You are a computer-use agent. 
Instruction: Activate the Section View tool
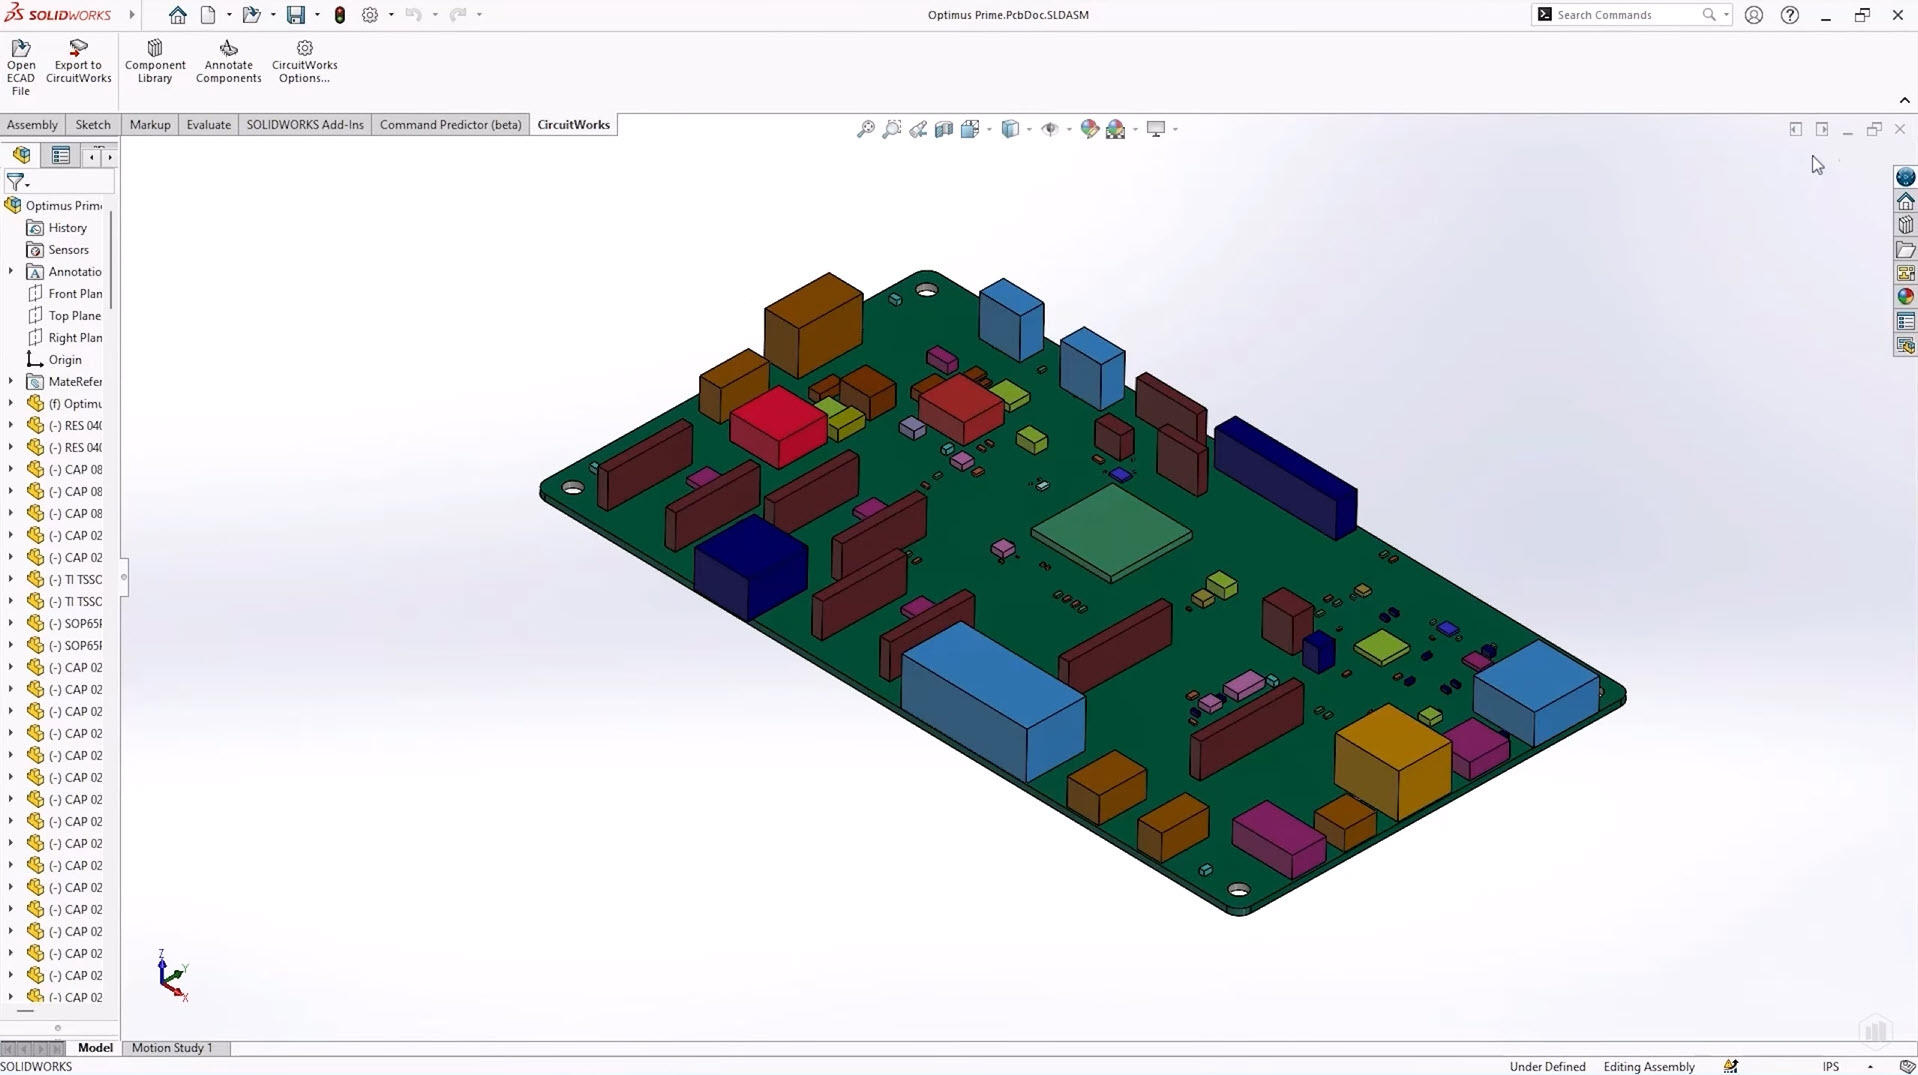(944, 129)
